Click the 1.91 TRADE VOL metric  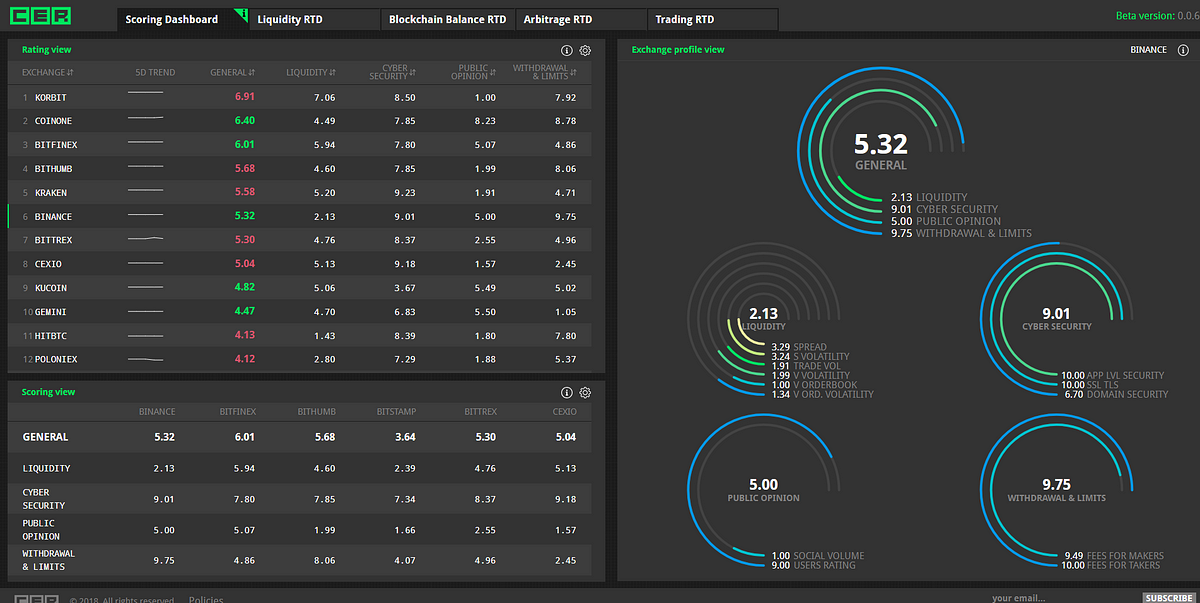click(x=808, y=366)
